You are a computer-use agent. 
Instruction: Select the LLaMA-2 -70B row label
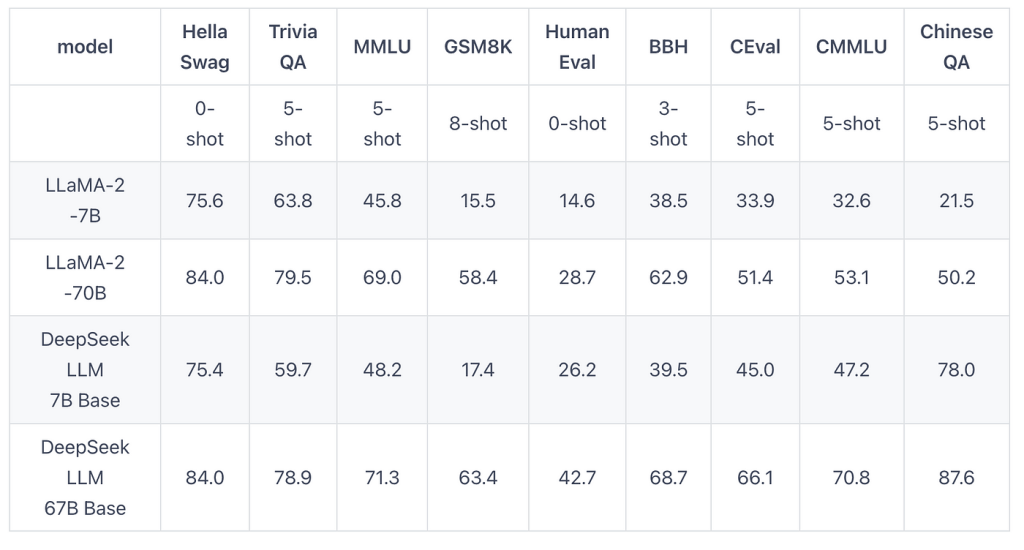point(85,278)
